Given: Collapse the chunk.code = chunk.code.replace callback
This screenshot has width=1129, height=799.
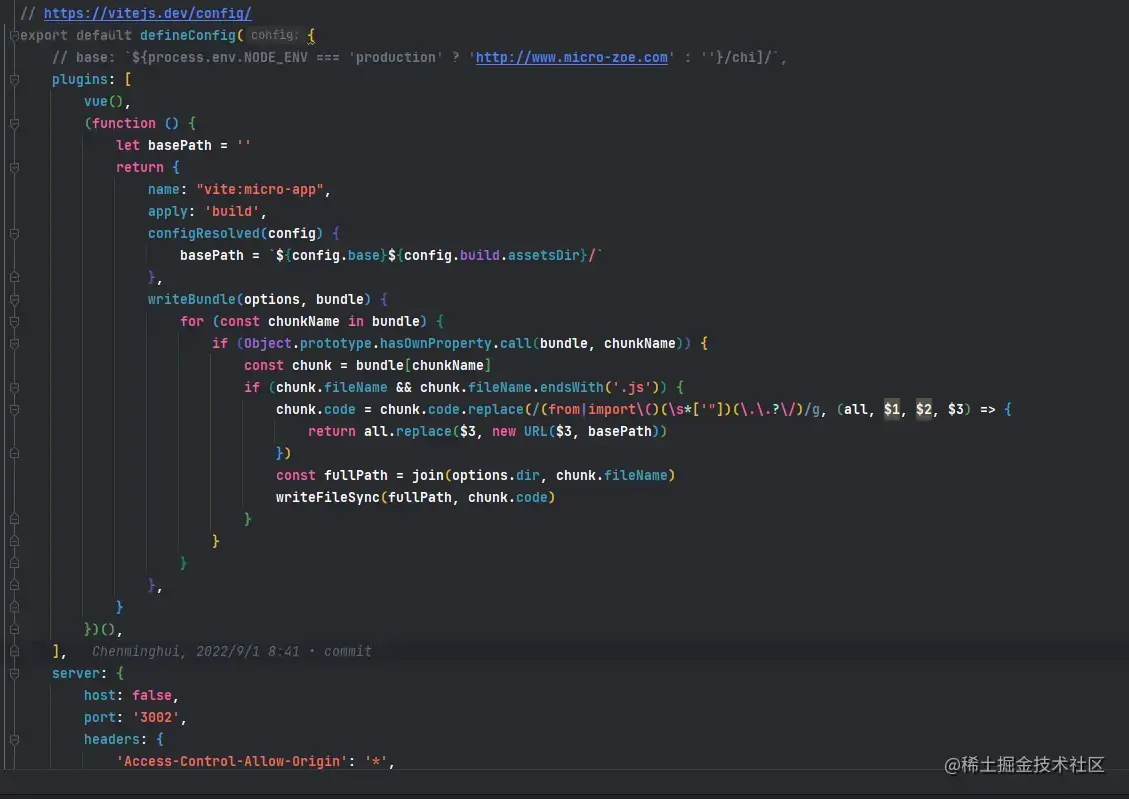Looking at the screenshot, I should [14, 410].
